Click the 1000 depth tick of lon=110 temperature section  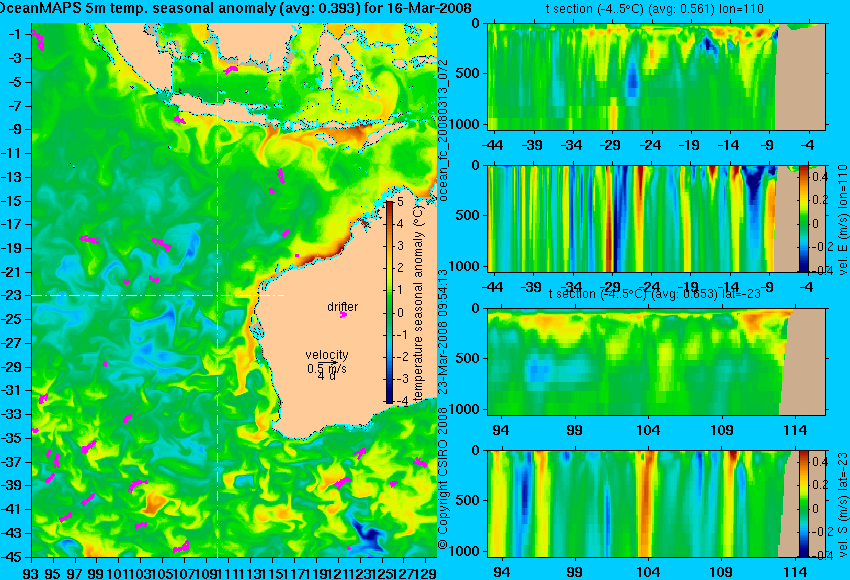tap(466, 124)
